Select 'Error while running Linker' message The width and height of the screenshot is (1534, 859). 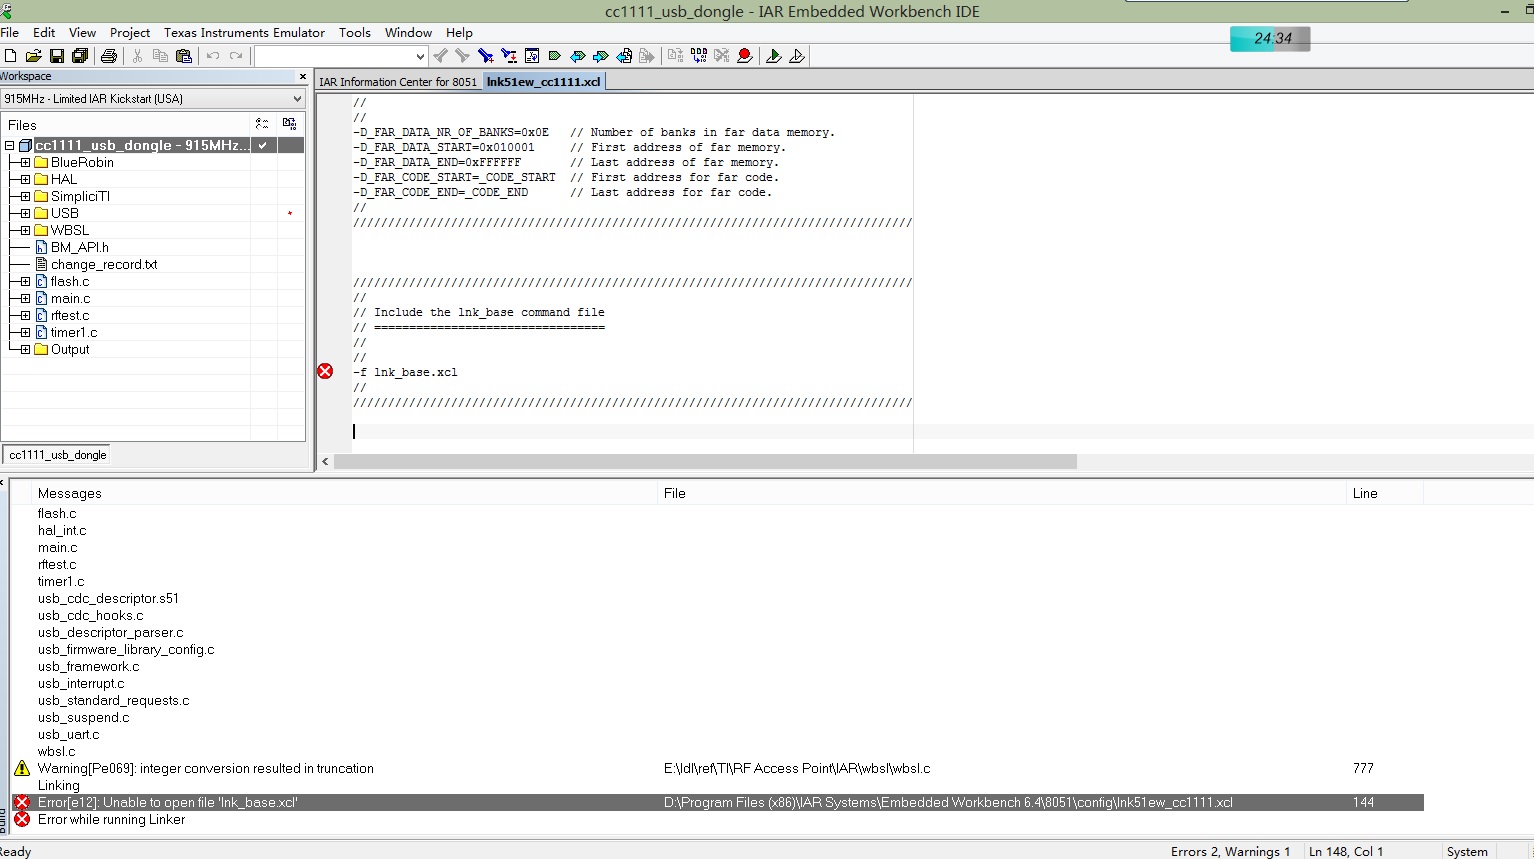[x=111, y=819]
